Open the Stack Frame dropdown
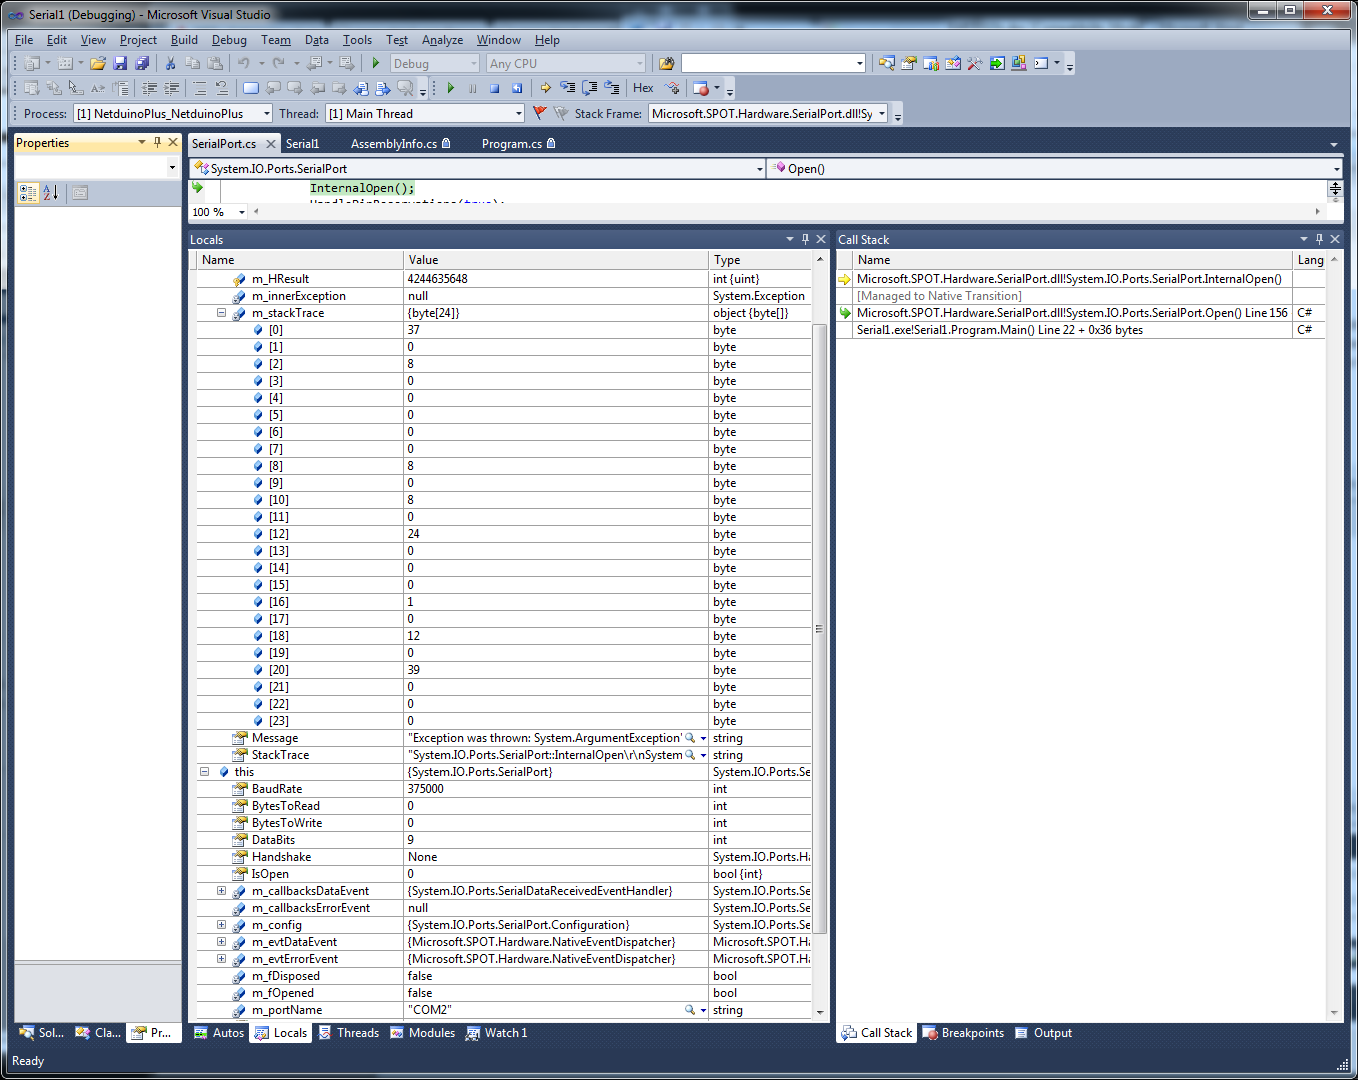This screenshot has height=1080, width=1358. (x=768, y=113)
